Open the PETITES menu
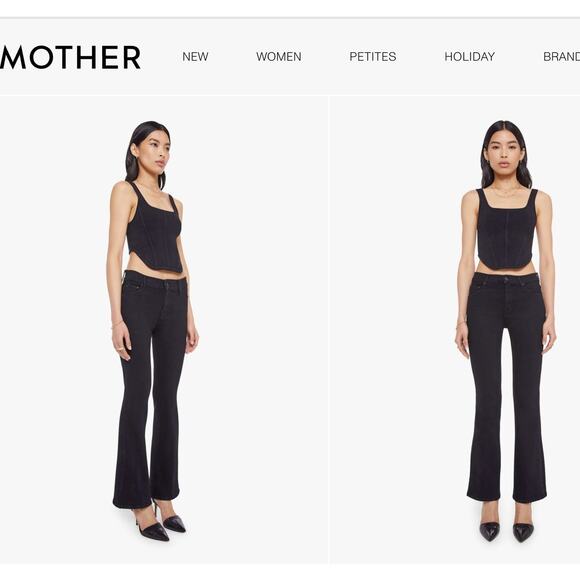580x580 pixels. point(372,57)
